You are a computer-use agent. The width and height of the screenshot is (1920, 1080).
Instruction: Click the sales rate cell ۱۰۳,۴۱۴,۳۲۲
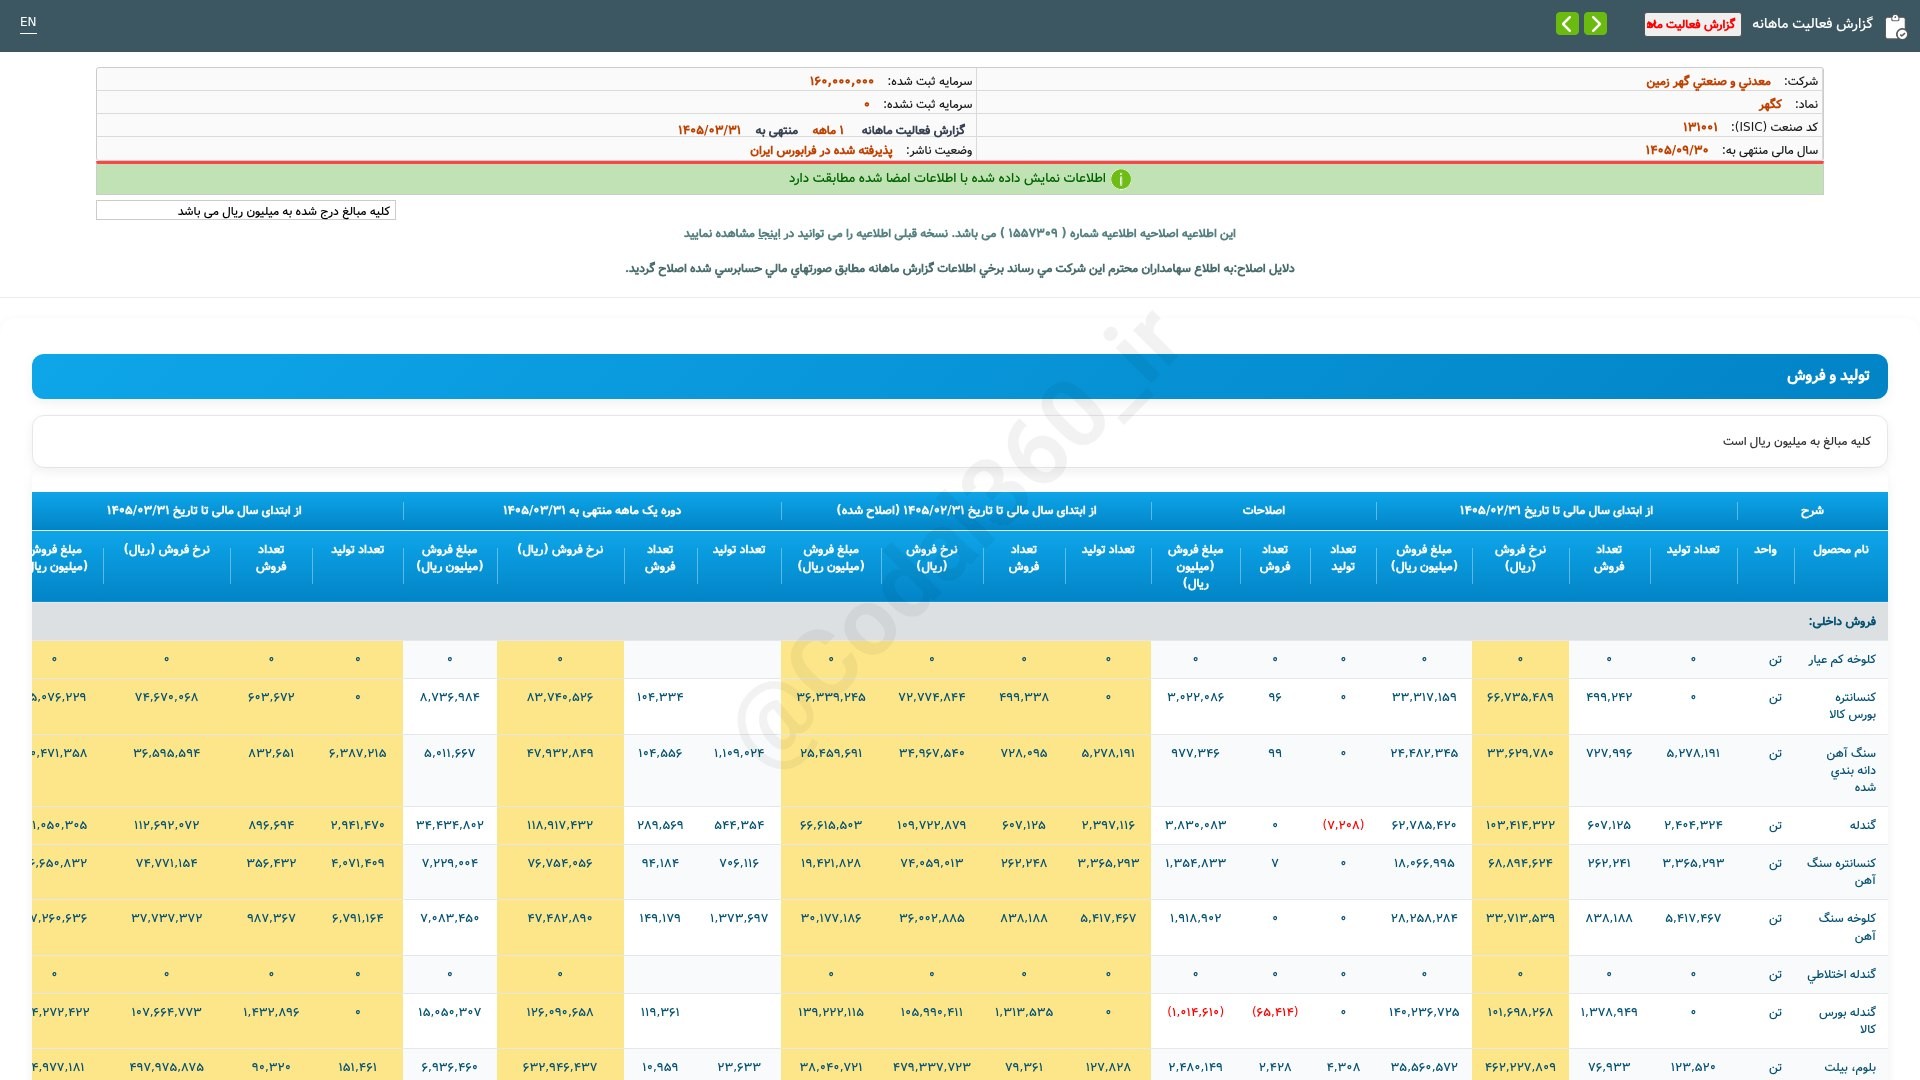tap(1520, 825)
